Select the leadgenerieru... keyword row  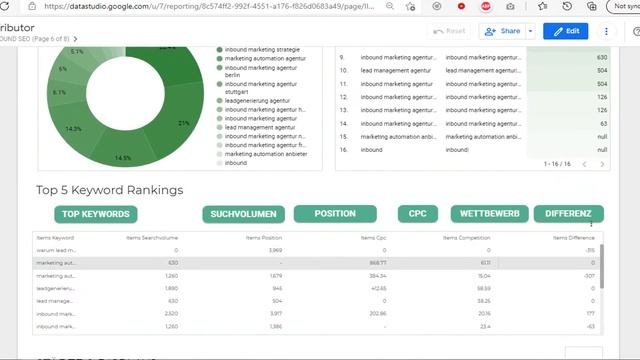315,288
